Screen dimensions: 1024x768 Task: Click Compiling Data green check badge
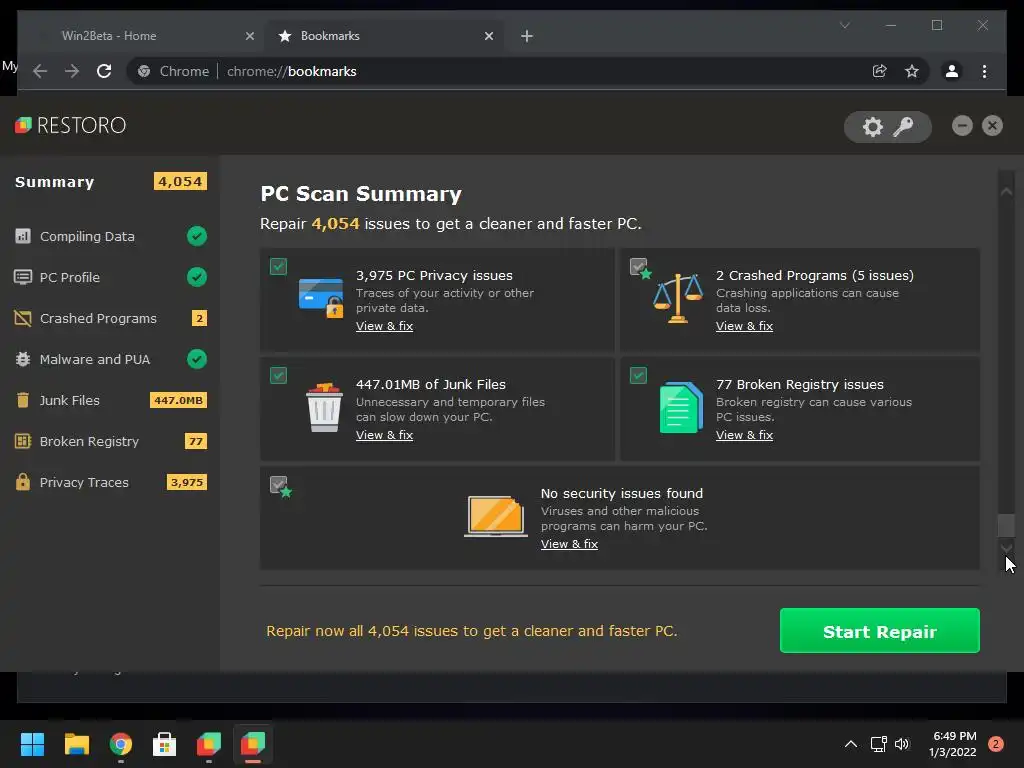coord(197,236)
